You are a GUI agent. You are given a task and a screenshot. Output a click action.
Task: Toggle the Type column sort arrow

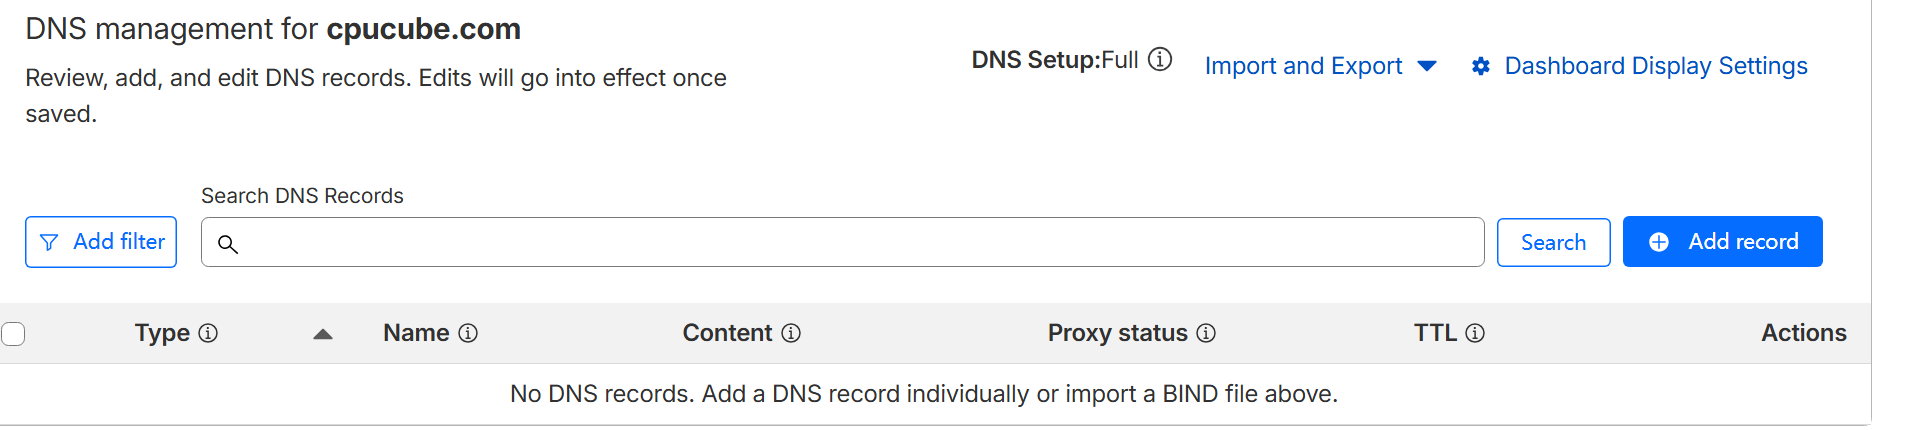pos(322,334)
